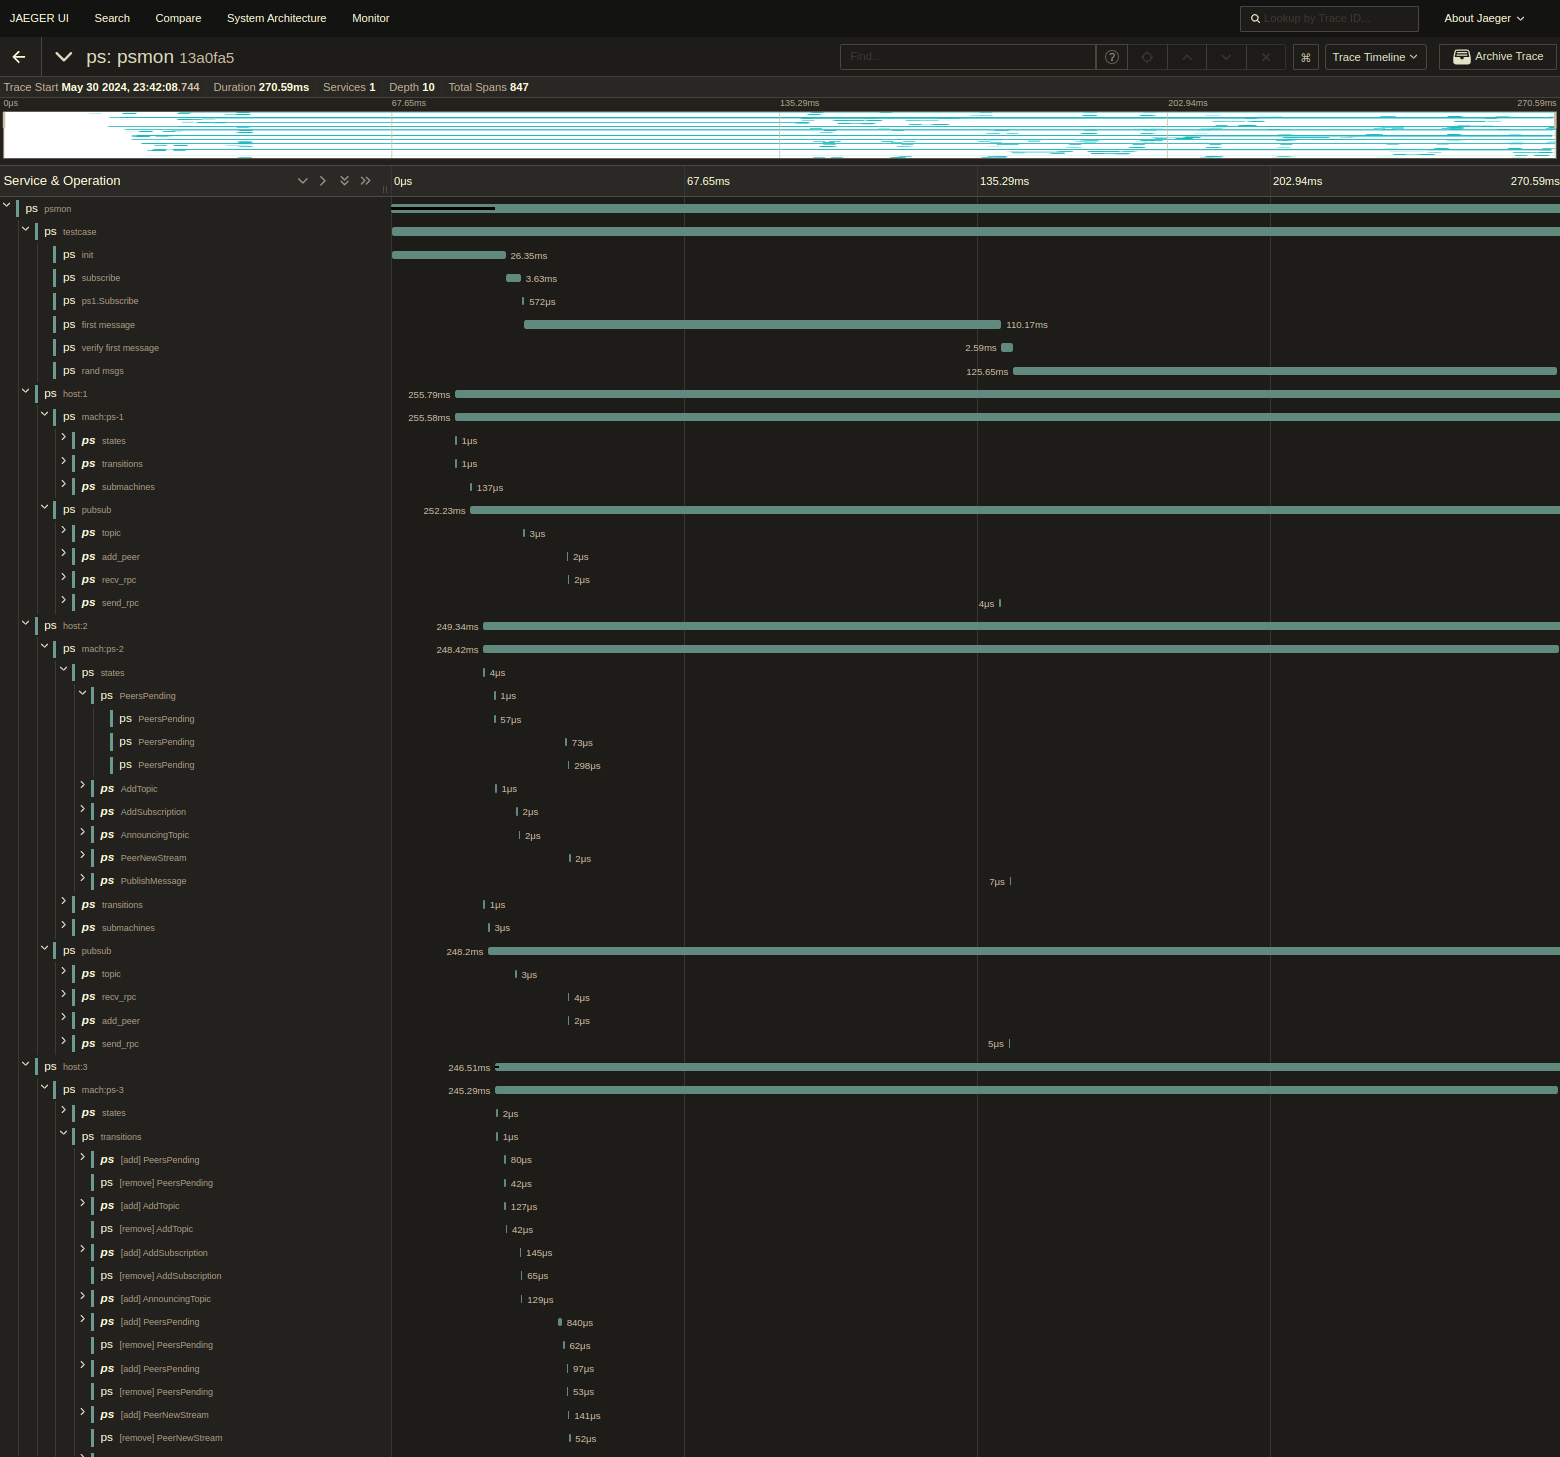Collapse the testcase span
The image size is (1560, 1457).
click(x=26, y=229)
